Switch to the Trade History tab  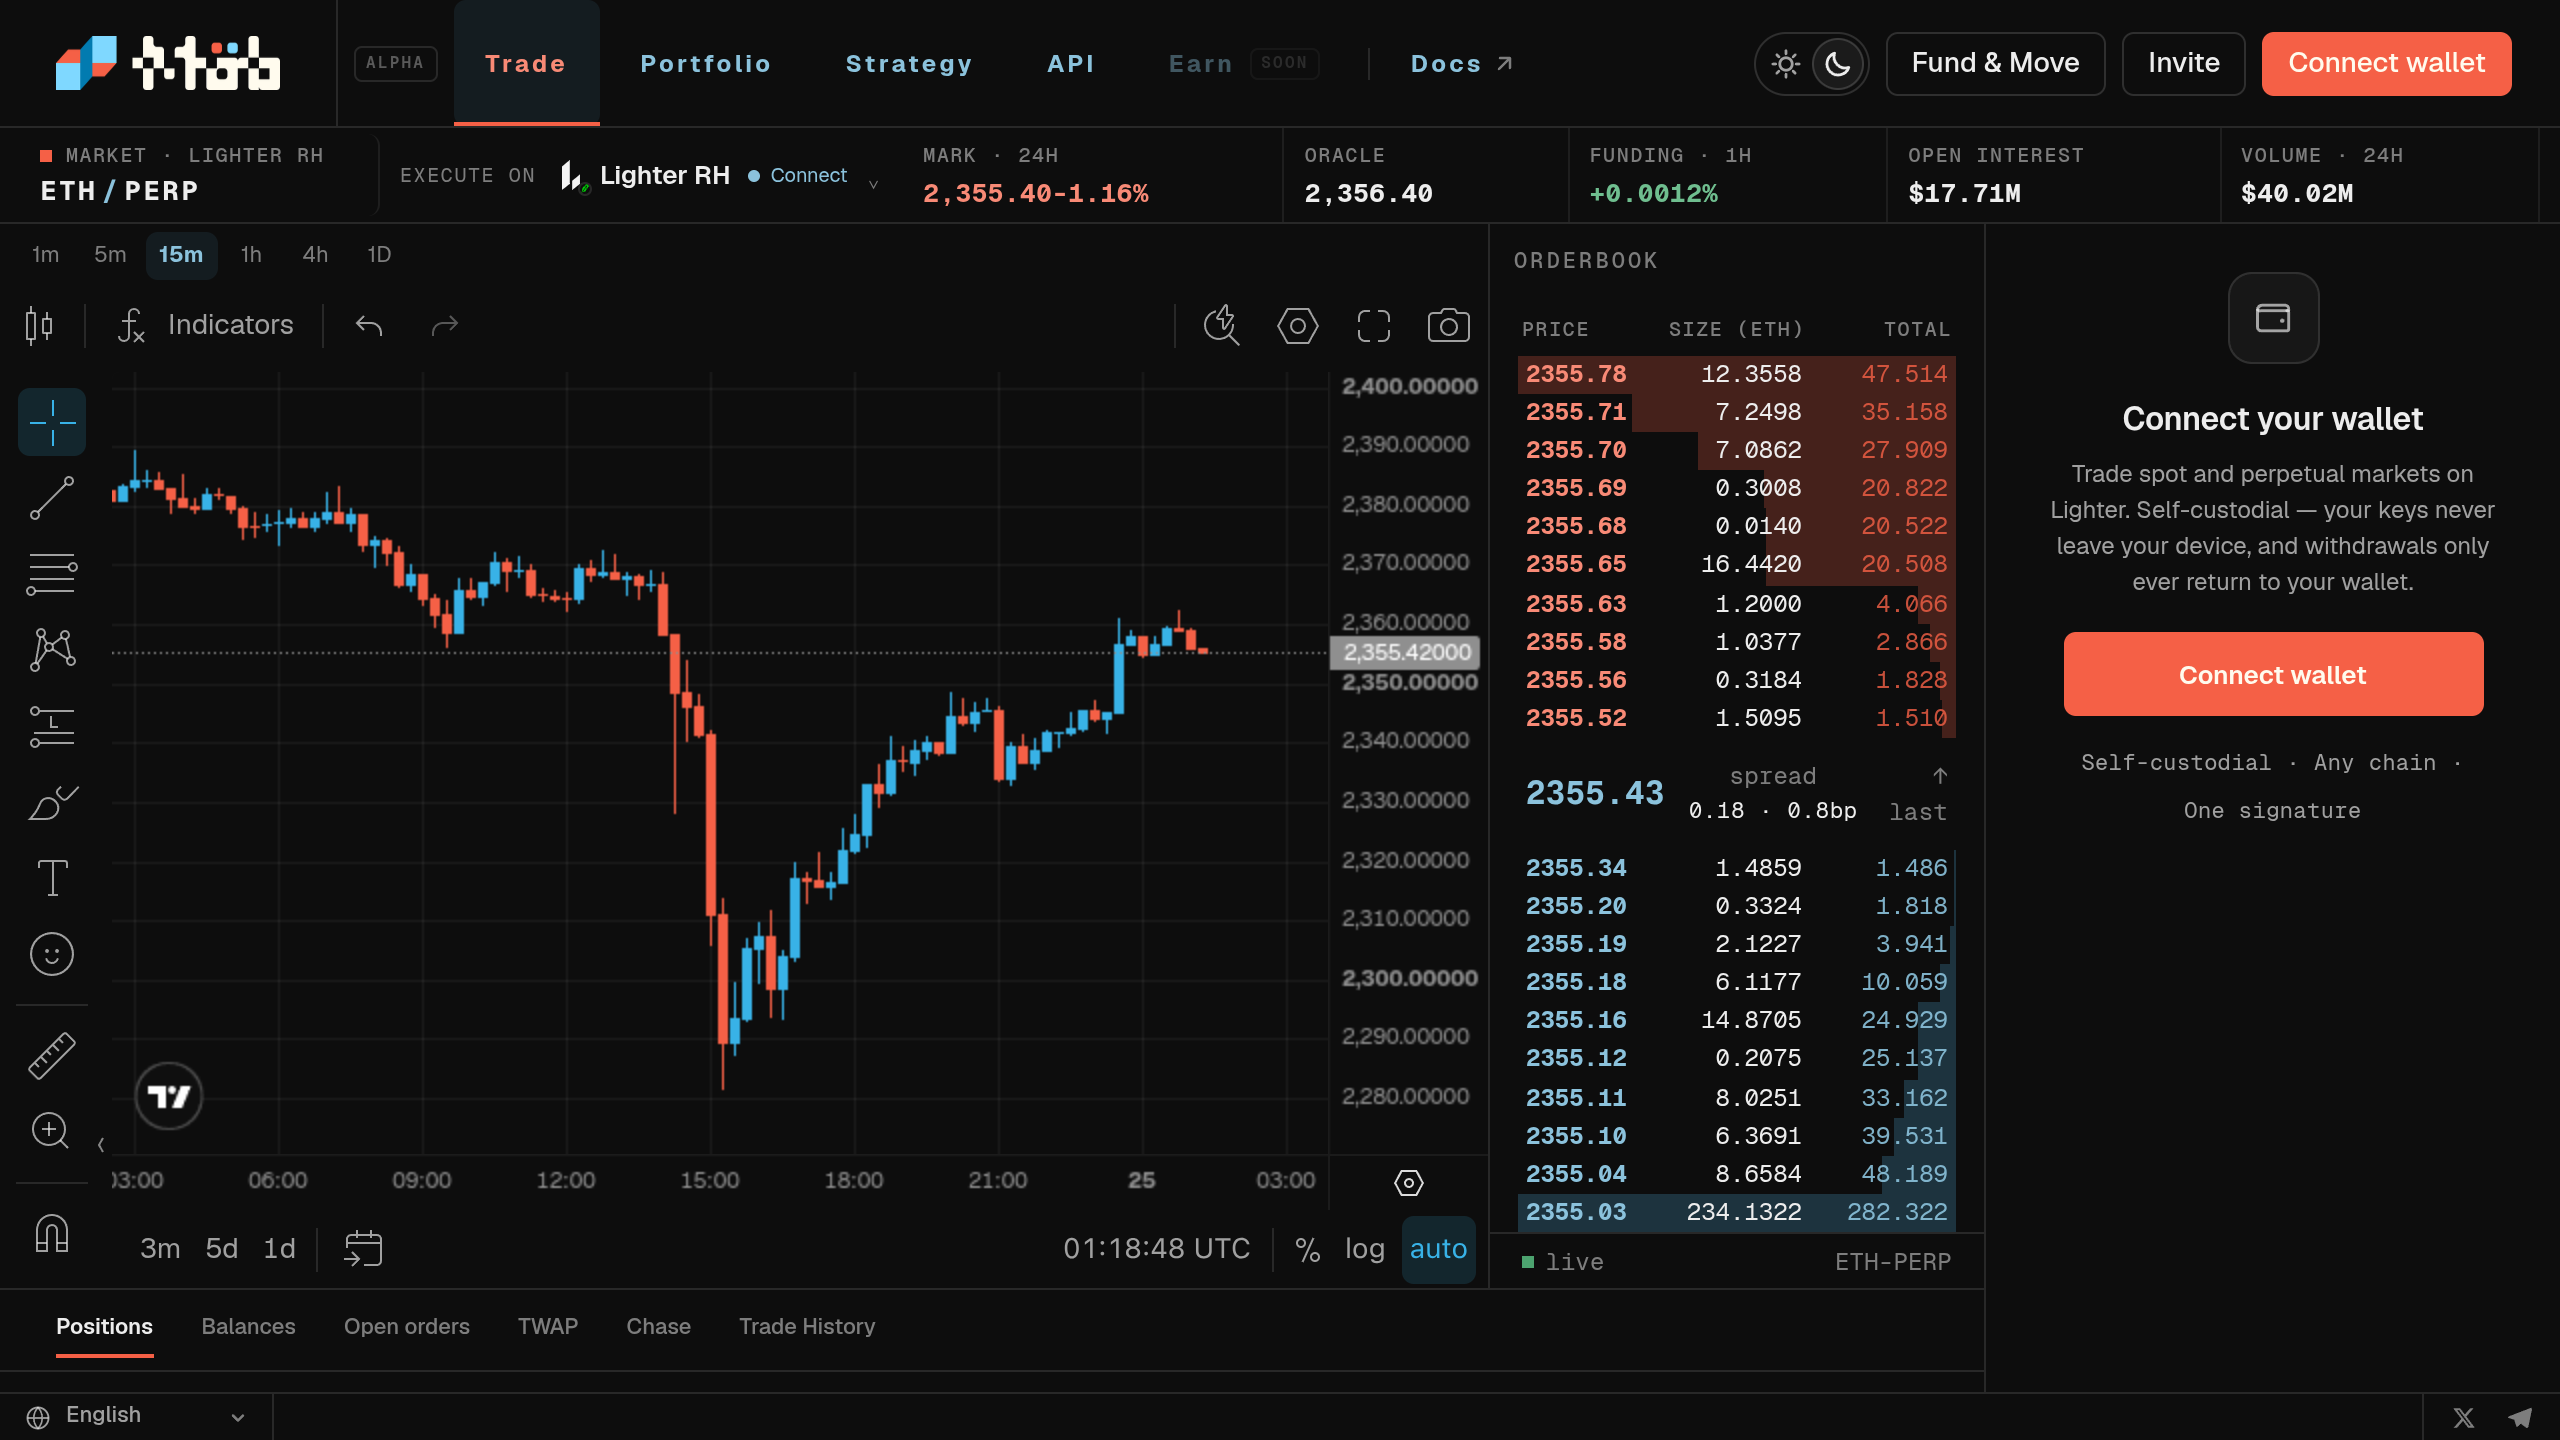tap(807, 1326)
